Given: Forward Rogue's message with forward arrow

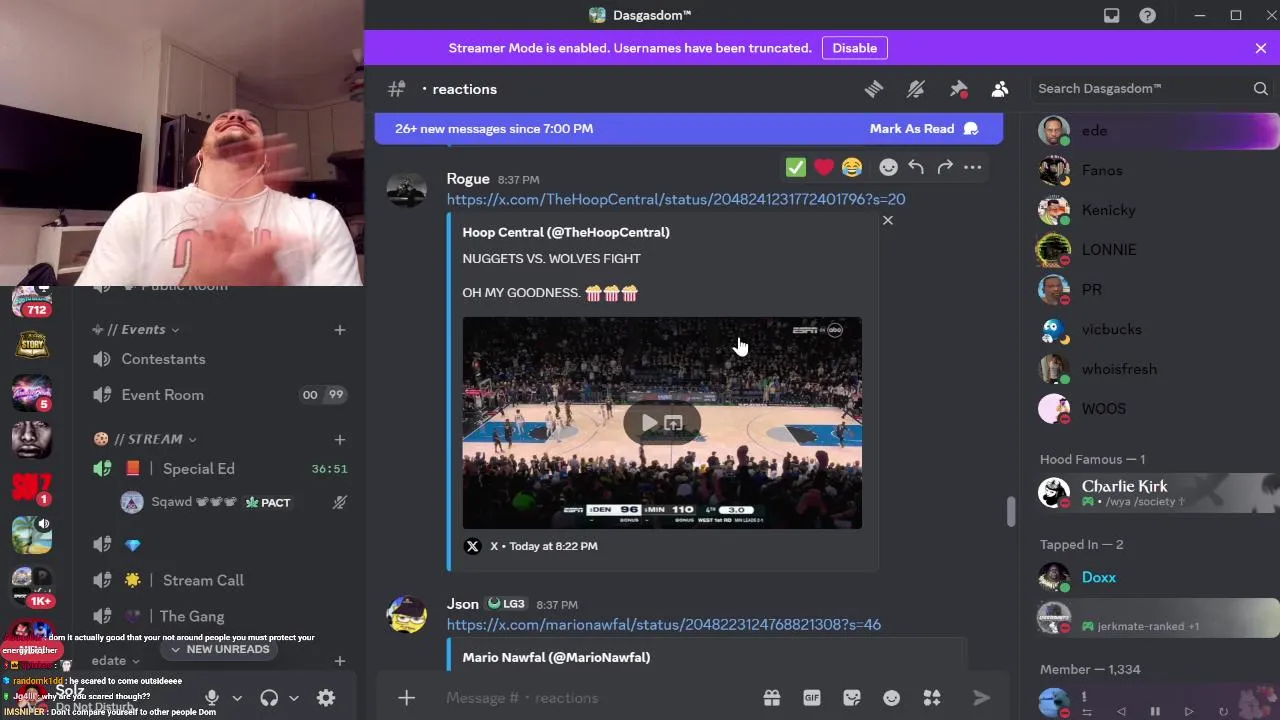Looking at the screenshot, I should tap(945, 167).
